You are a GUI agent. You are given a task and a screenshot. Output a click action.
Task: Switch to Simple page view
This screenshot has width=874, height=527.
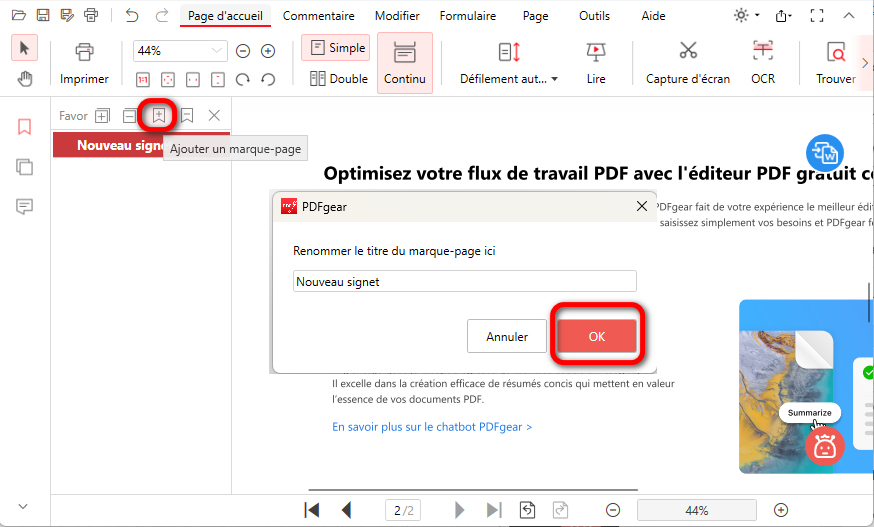point(336,48)
